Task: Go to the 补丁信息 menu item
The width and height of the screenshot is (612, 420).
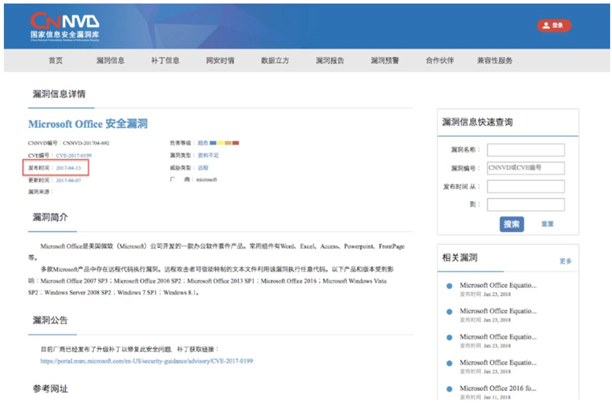Action: 165,60
